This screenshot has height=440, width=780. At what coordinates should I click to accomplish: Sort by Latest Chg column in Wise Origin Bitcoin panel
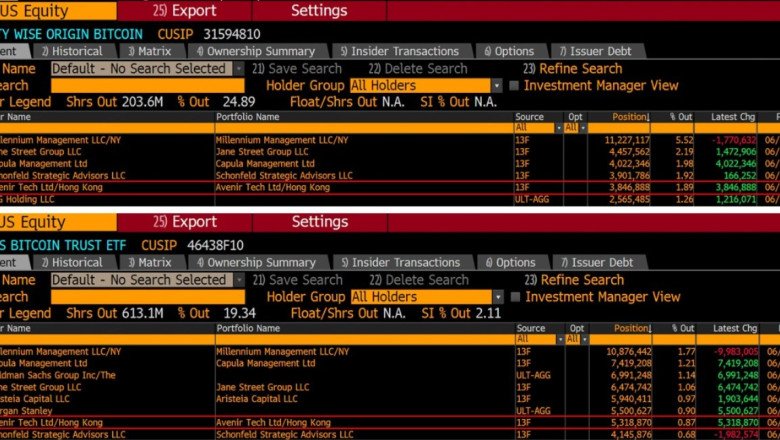tap(733, 117)
